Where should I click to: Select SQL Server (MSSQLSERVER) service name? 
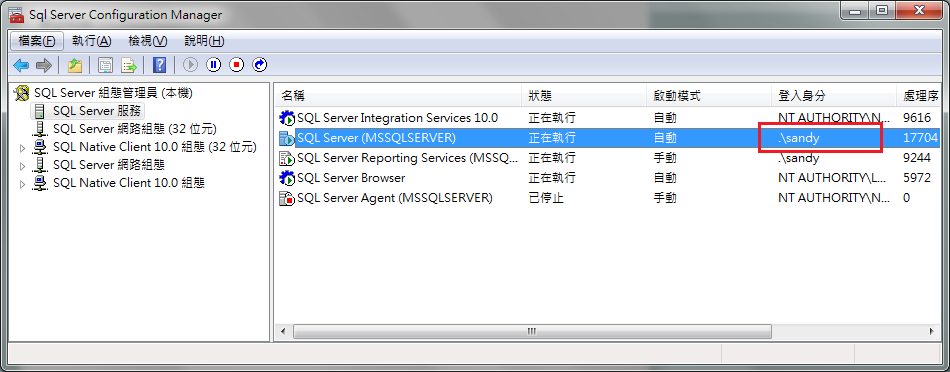coord(376,138)
